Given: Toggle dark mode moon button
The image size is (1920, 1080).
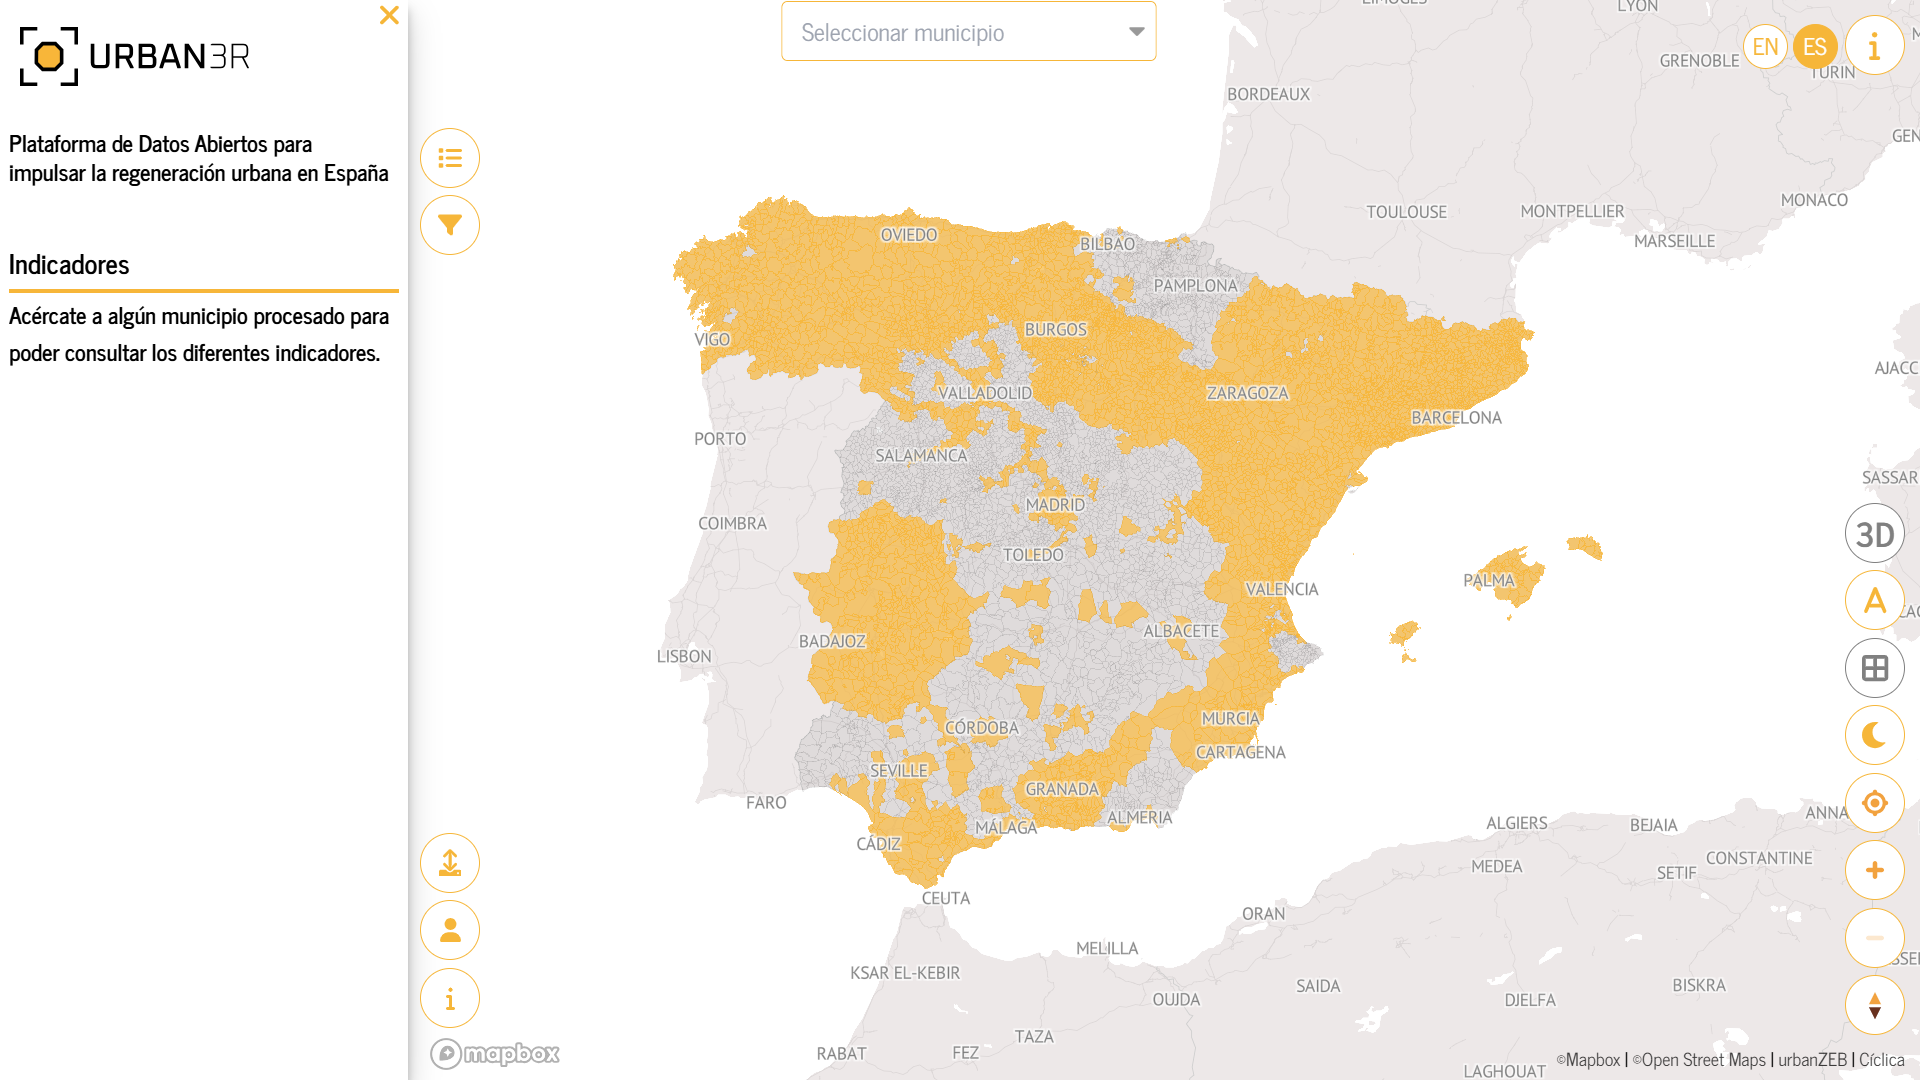Looking at the screenshot, I should pyautogui.click(x=1875, y=735).
